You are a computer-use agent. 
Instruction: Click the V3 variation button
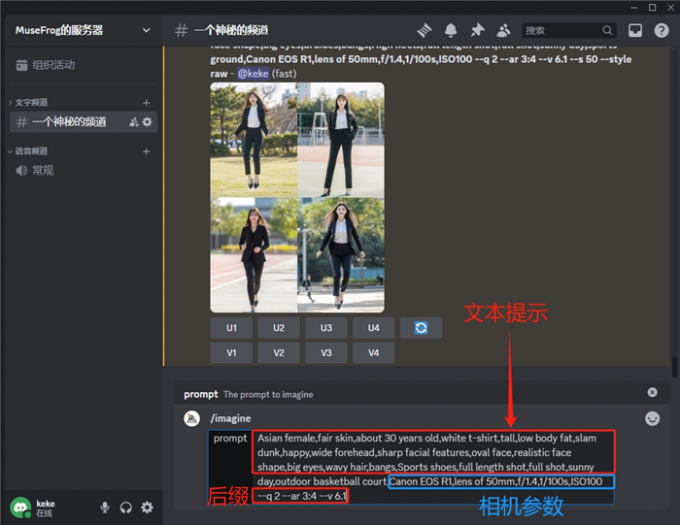click(326, 353)
